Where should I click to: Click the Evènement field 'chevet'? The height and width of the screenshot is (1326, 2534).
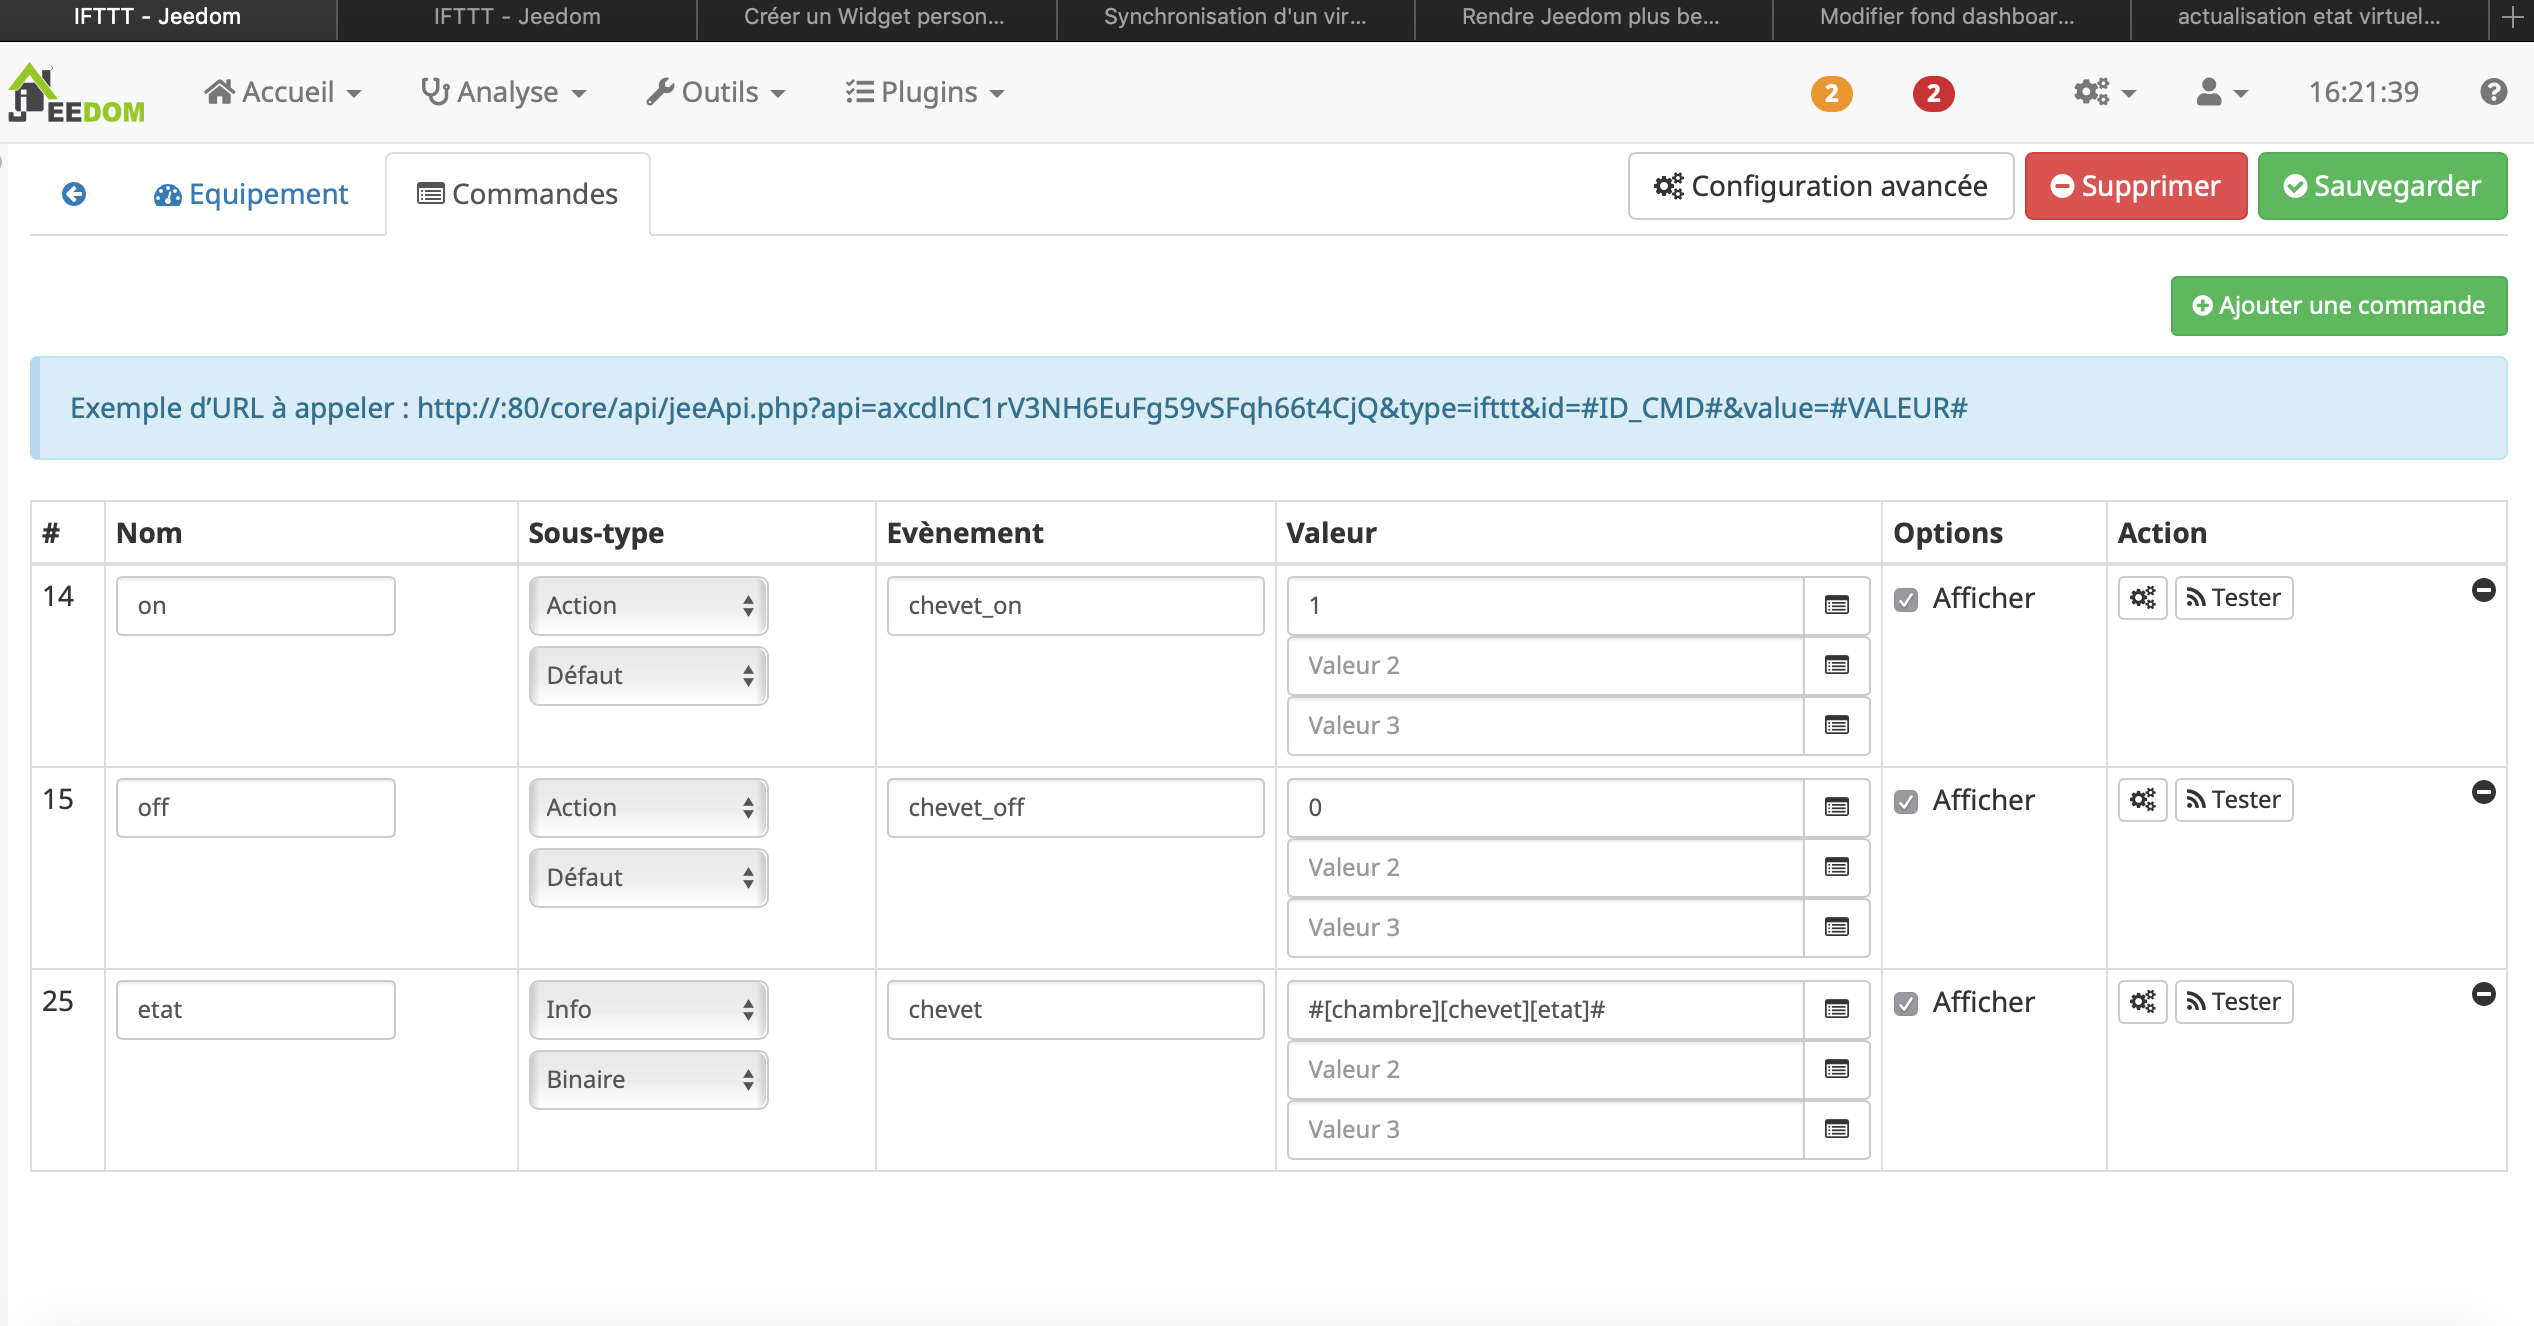pos(1075,1010)
